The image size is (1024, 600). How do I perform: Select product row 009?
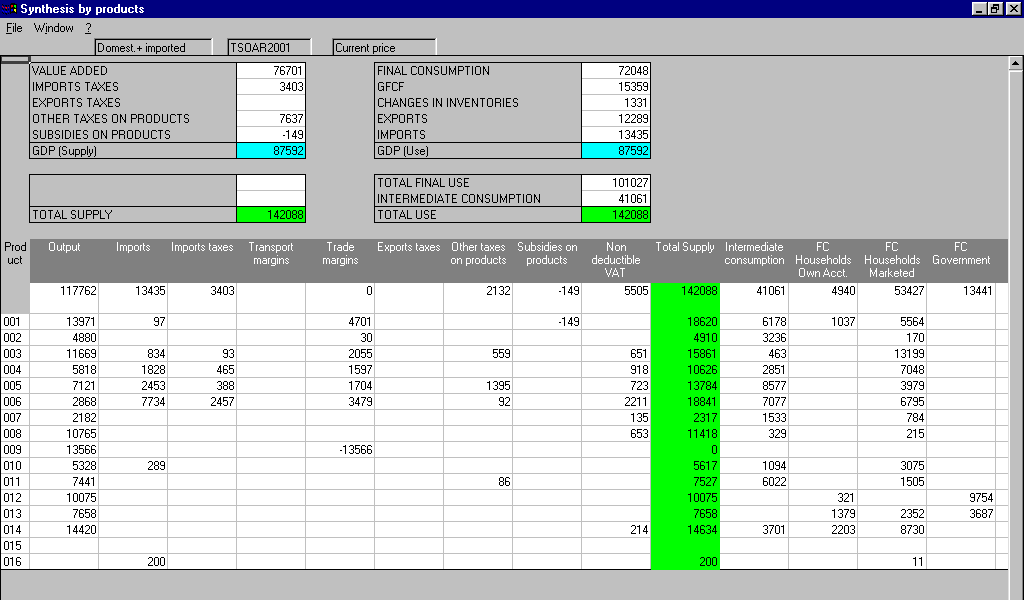(14, 450)
